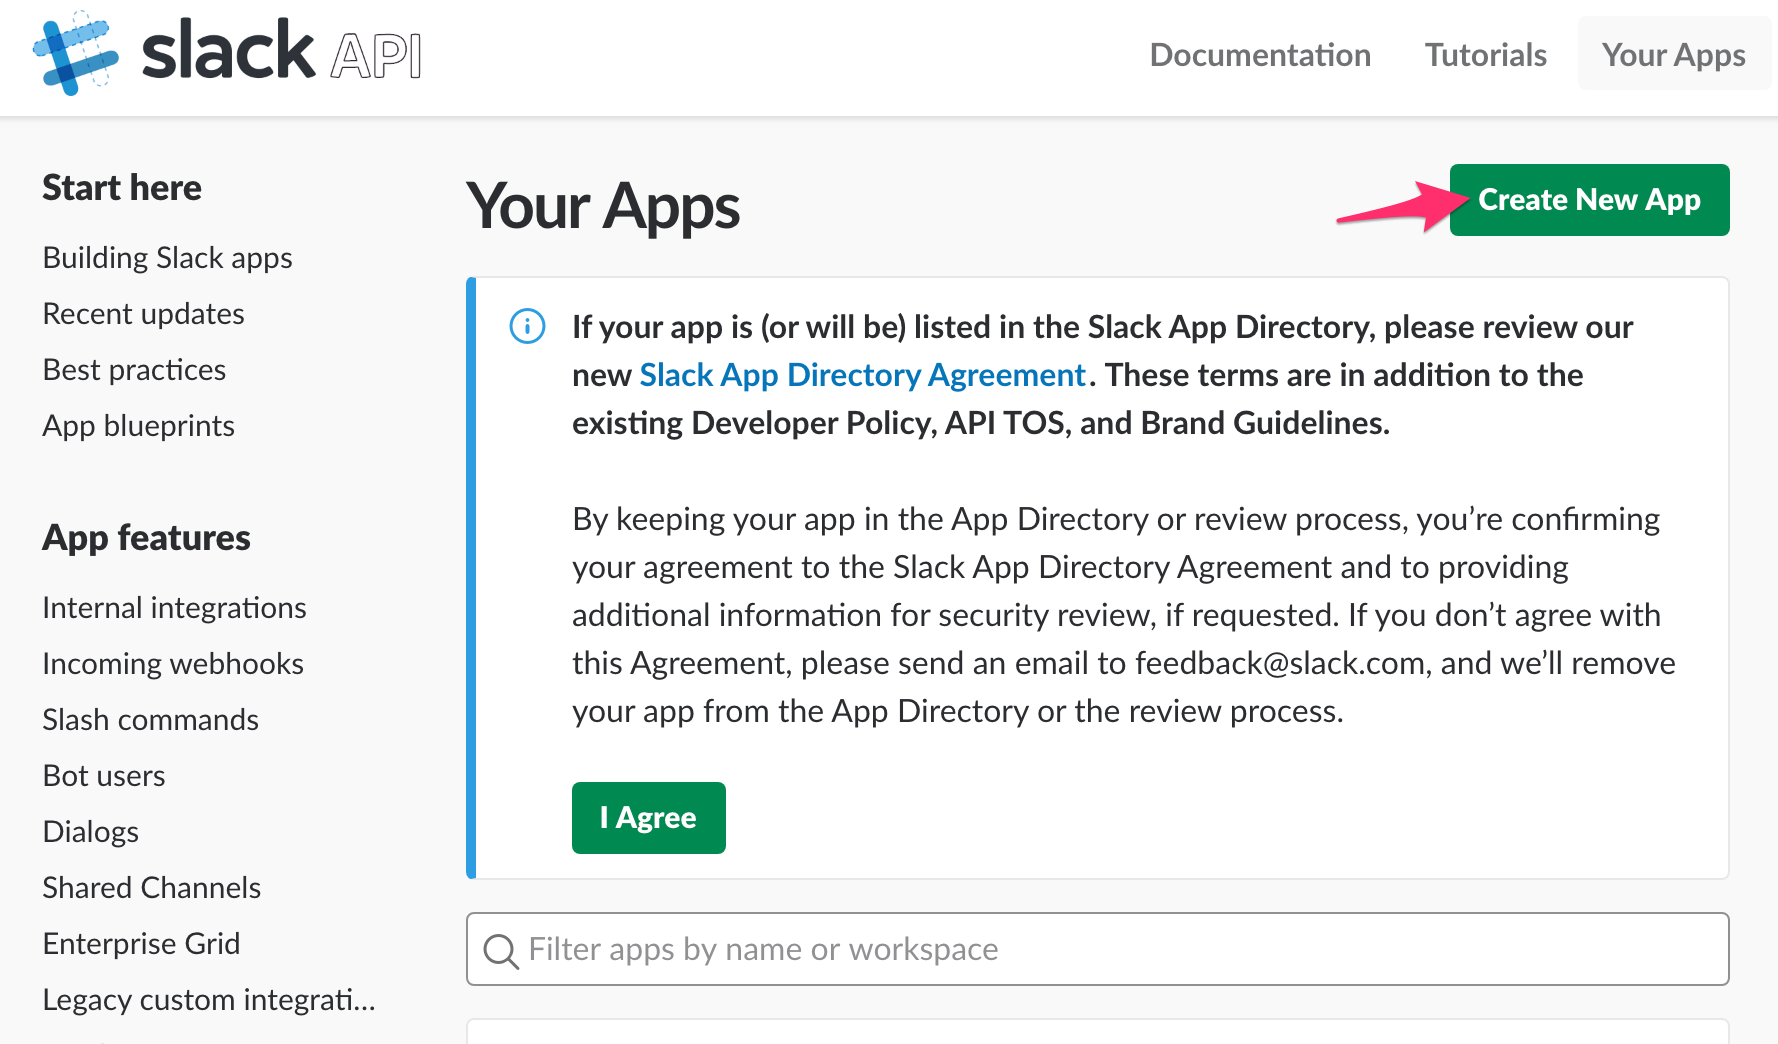The height and width of the screenshot is (1044, 1778).
Task: Go to Incoming webhooks page
Action: (173, 664)
